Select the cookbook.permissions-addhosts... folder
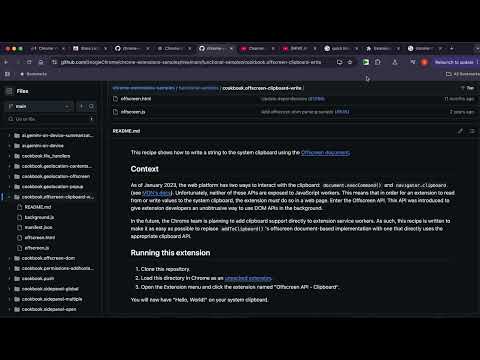This screenshot has height=360, width=480. [x=57, y=268]
